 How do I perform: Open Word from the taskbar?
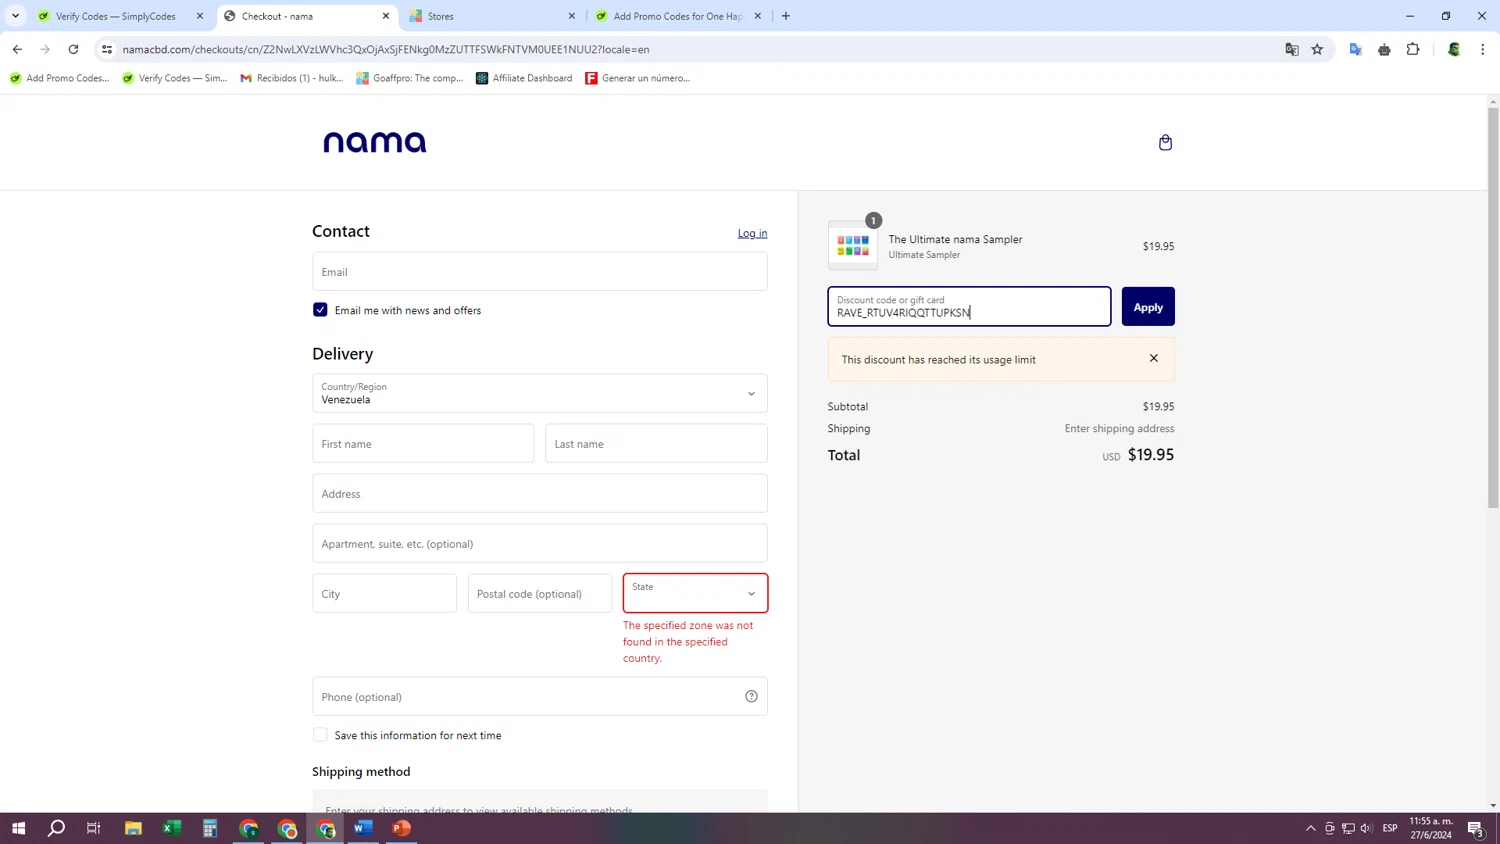coord(363,828)
